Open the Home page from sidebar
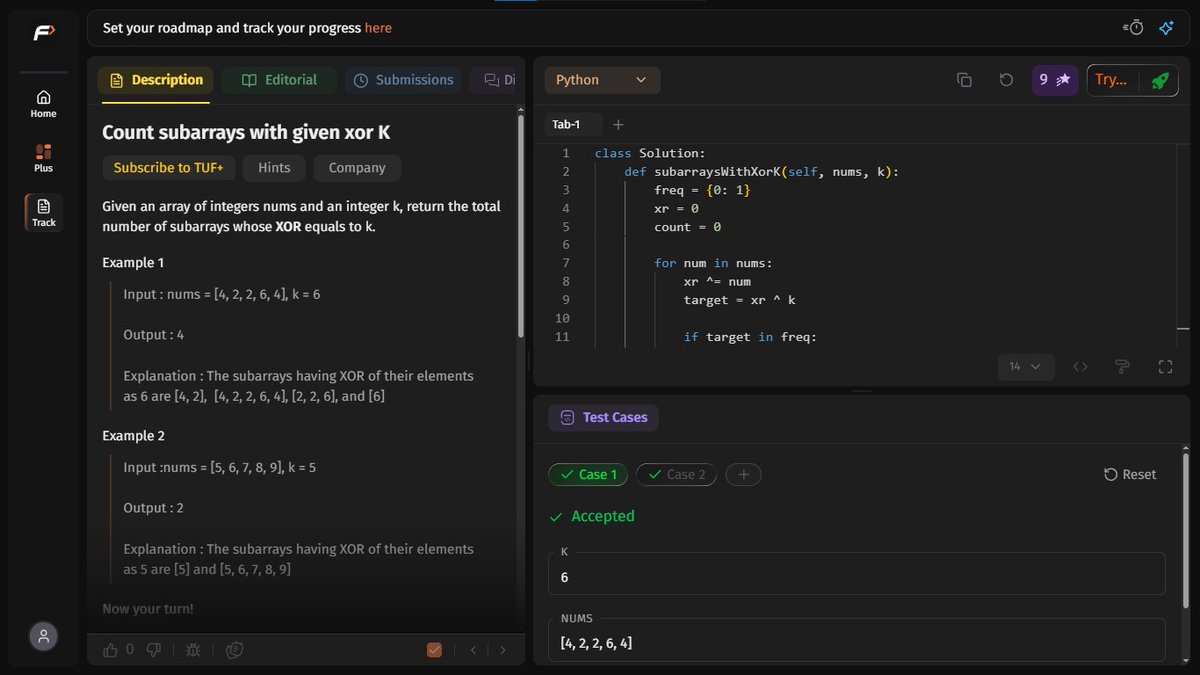The image size is (1200, 675). (43, 103)
